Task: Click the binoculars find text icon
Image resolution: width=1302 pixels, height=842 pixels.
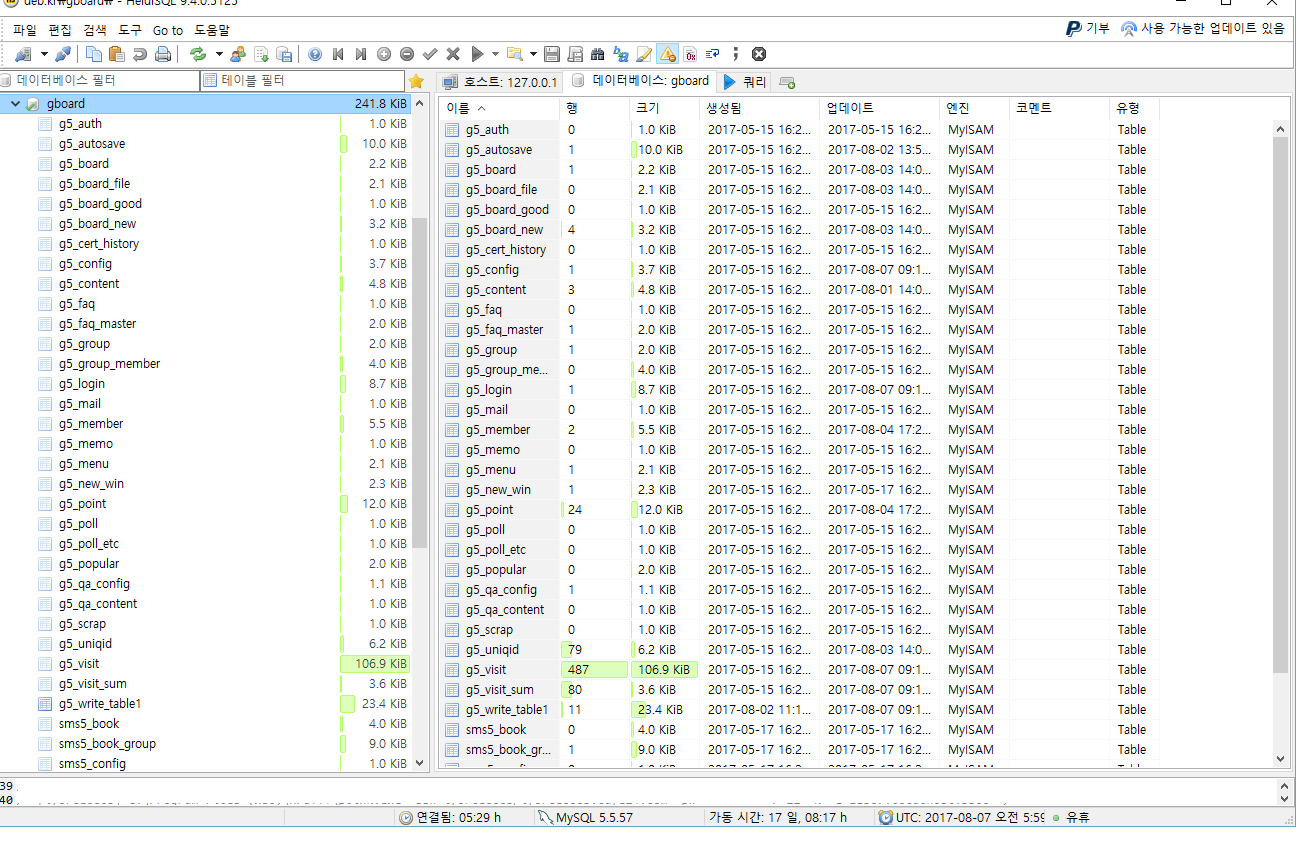Action: click(x=597, y=54)
